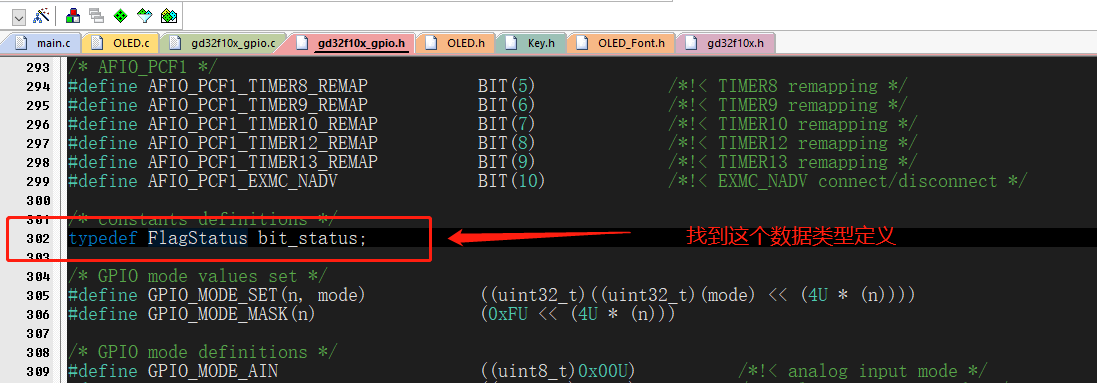
Task: Click AFIO_PCF1_TIMER10_REMAP macro name
Action: click(262, 125)
